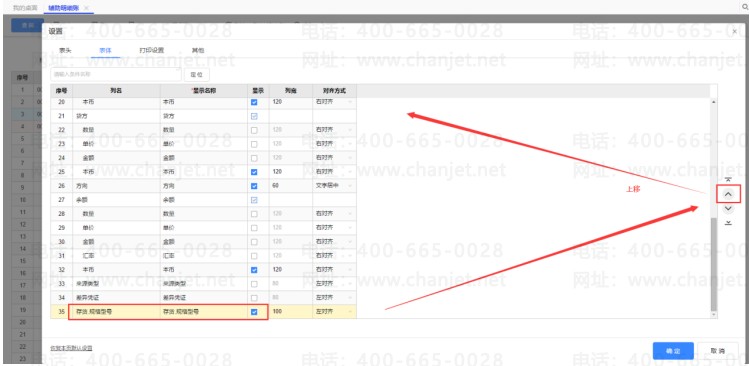Check the 显示 box in row 22 数量
Screen dimensions: 749x366
[254, 130]
